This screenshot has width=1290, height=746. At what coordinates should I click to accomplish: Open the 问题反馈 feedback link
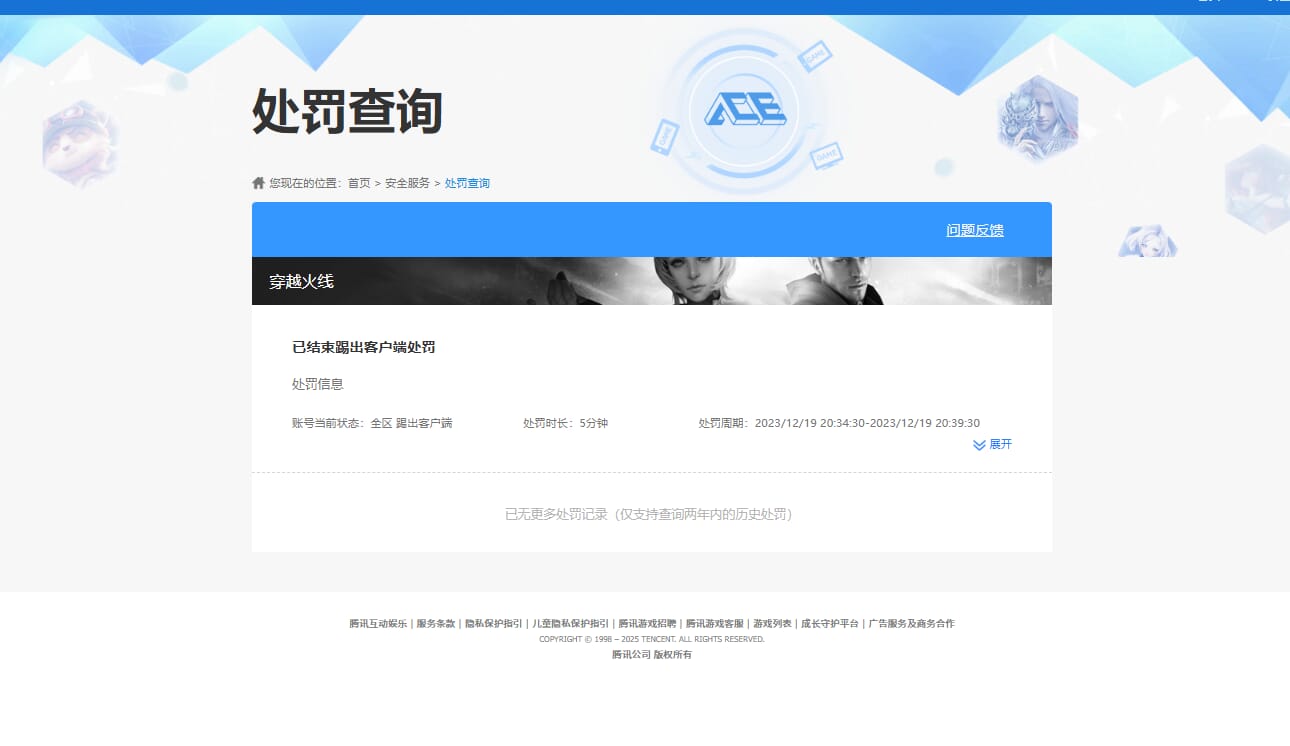click(973, 230)
